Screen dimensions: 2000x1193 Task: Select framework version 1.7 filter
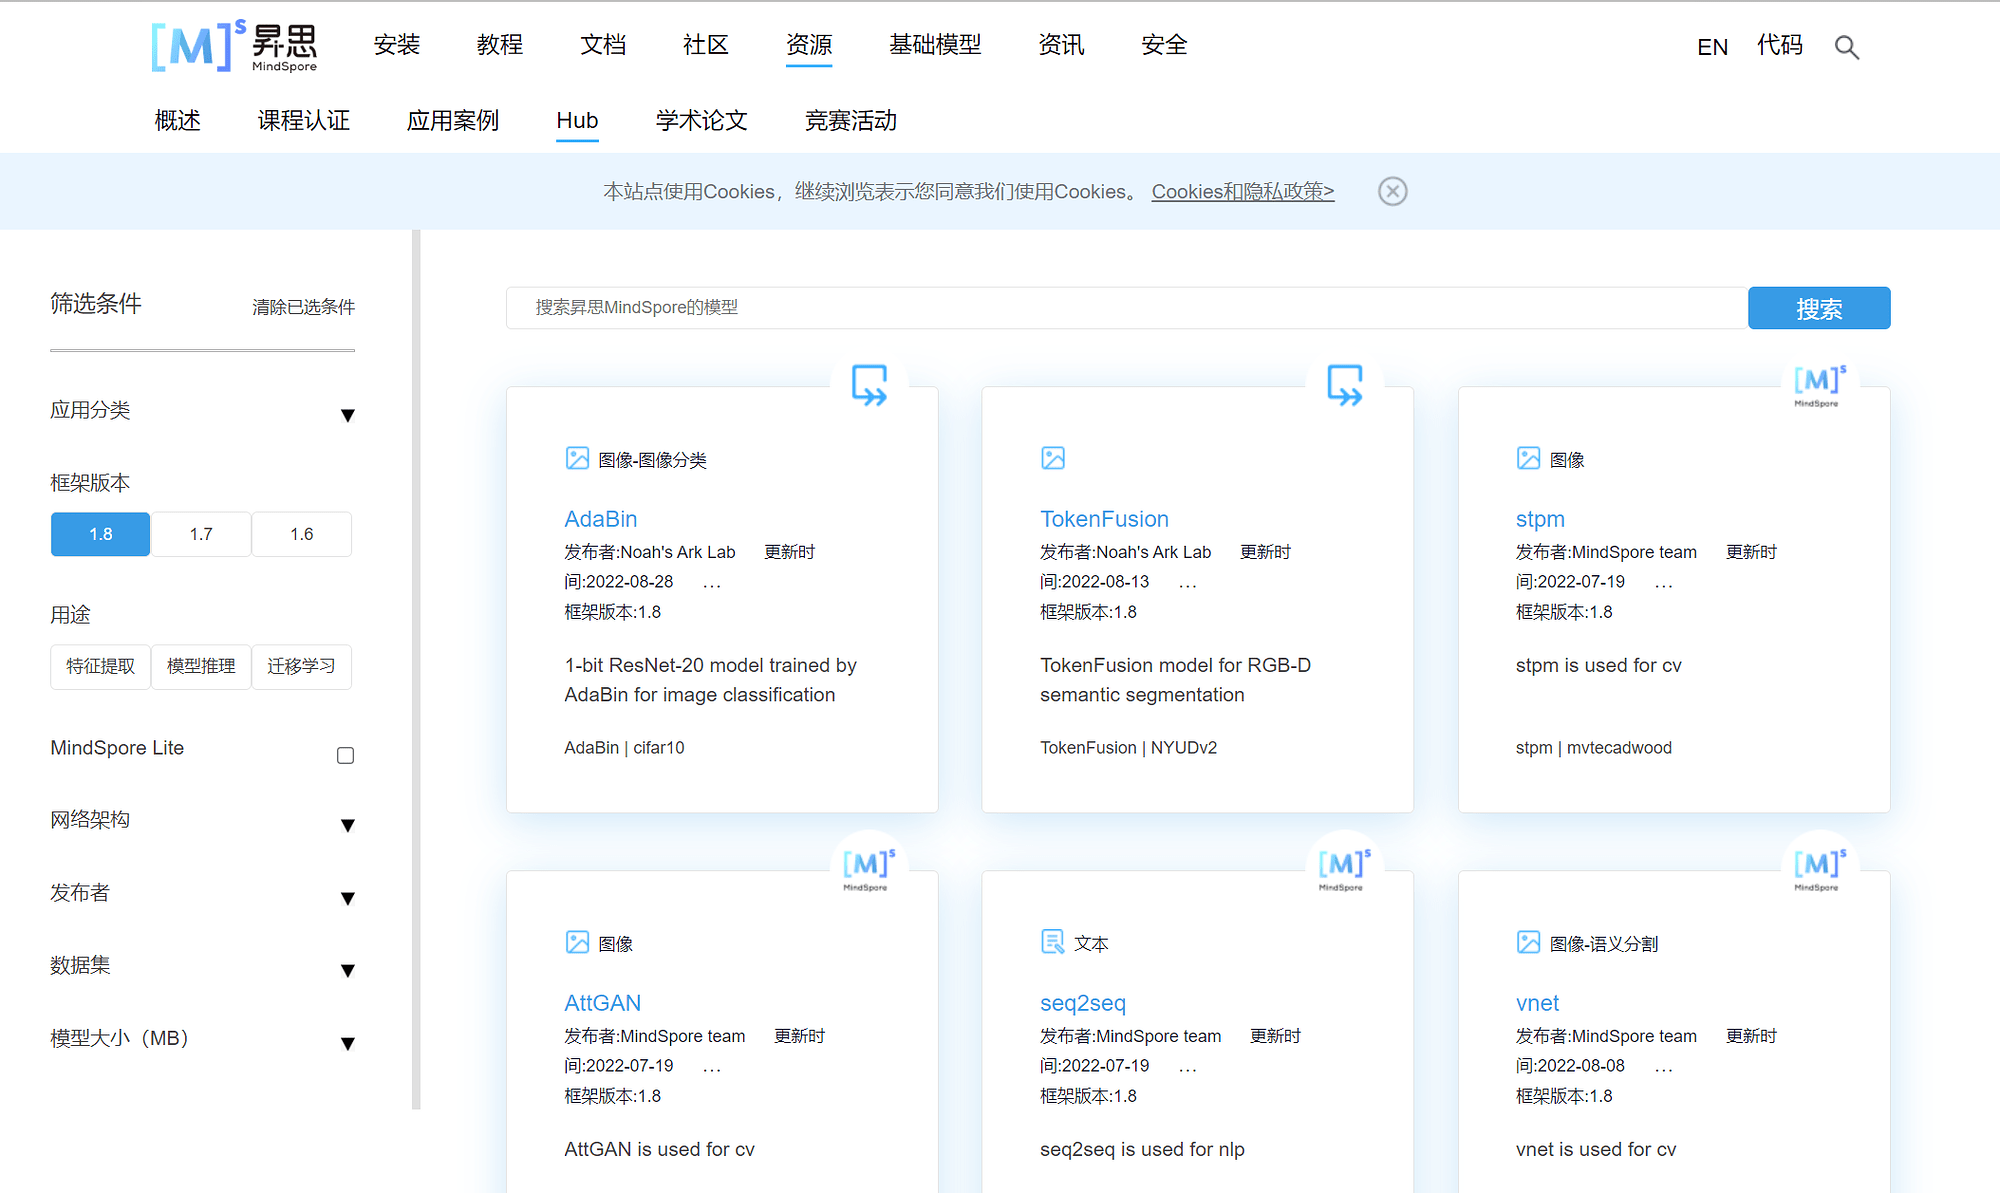[201, 534]
